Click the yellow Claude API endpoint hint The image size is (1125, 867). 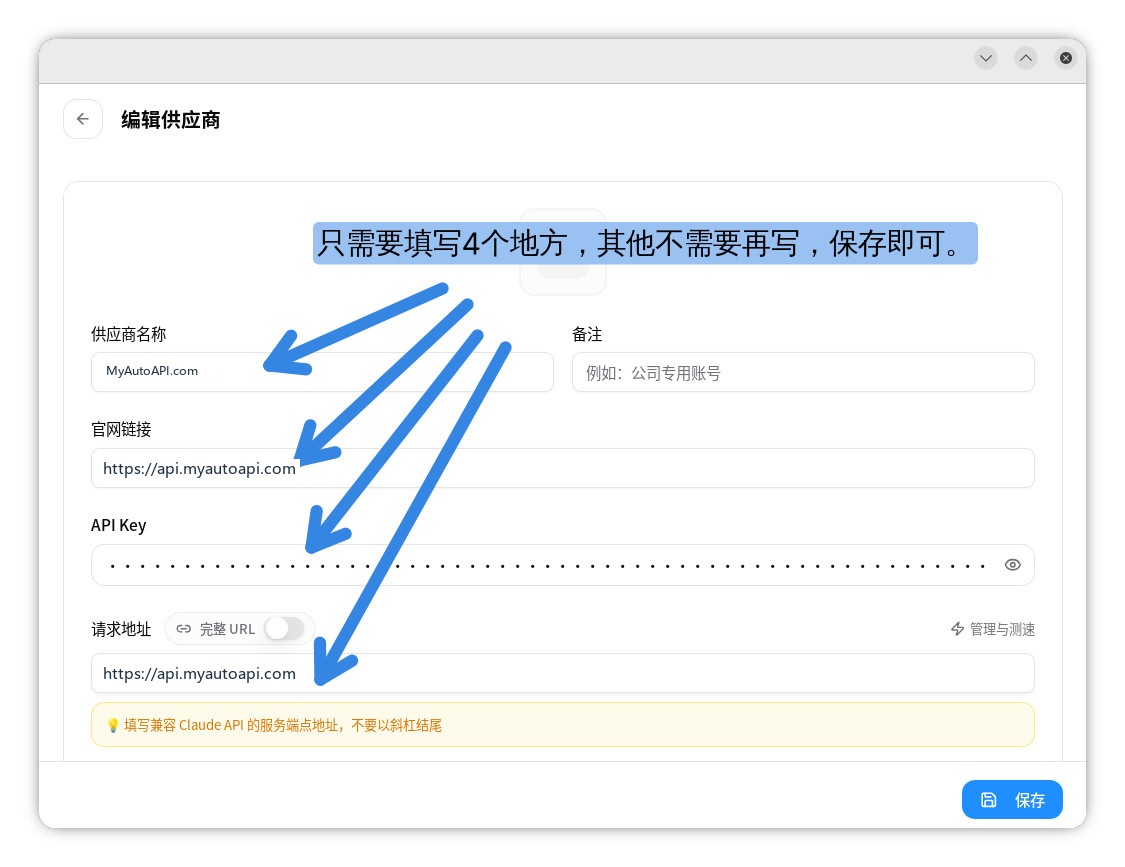(562, 725)
